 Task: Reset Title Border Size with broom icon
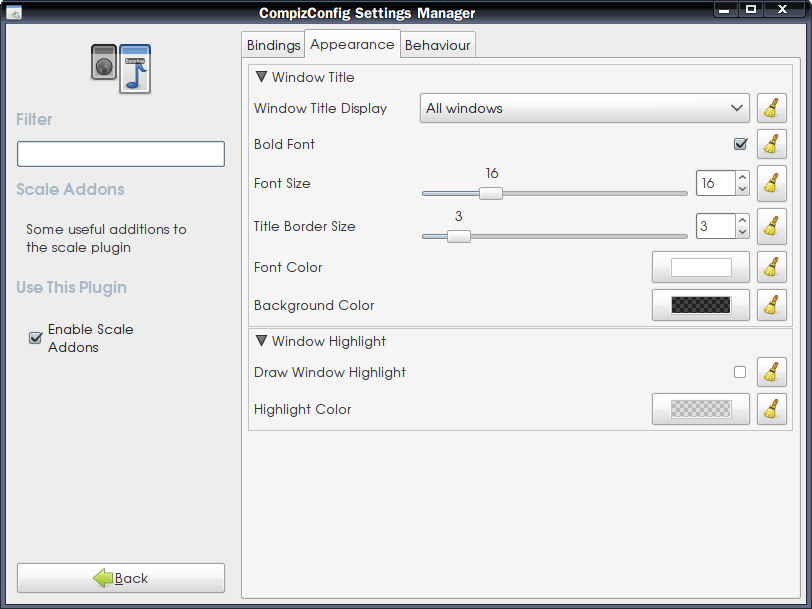click(x=772, y=226)
